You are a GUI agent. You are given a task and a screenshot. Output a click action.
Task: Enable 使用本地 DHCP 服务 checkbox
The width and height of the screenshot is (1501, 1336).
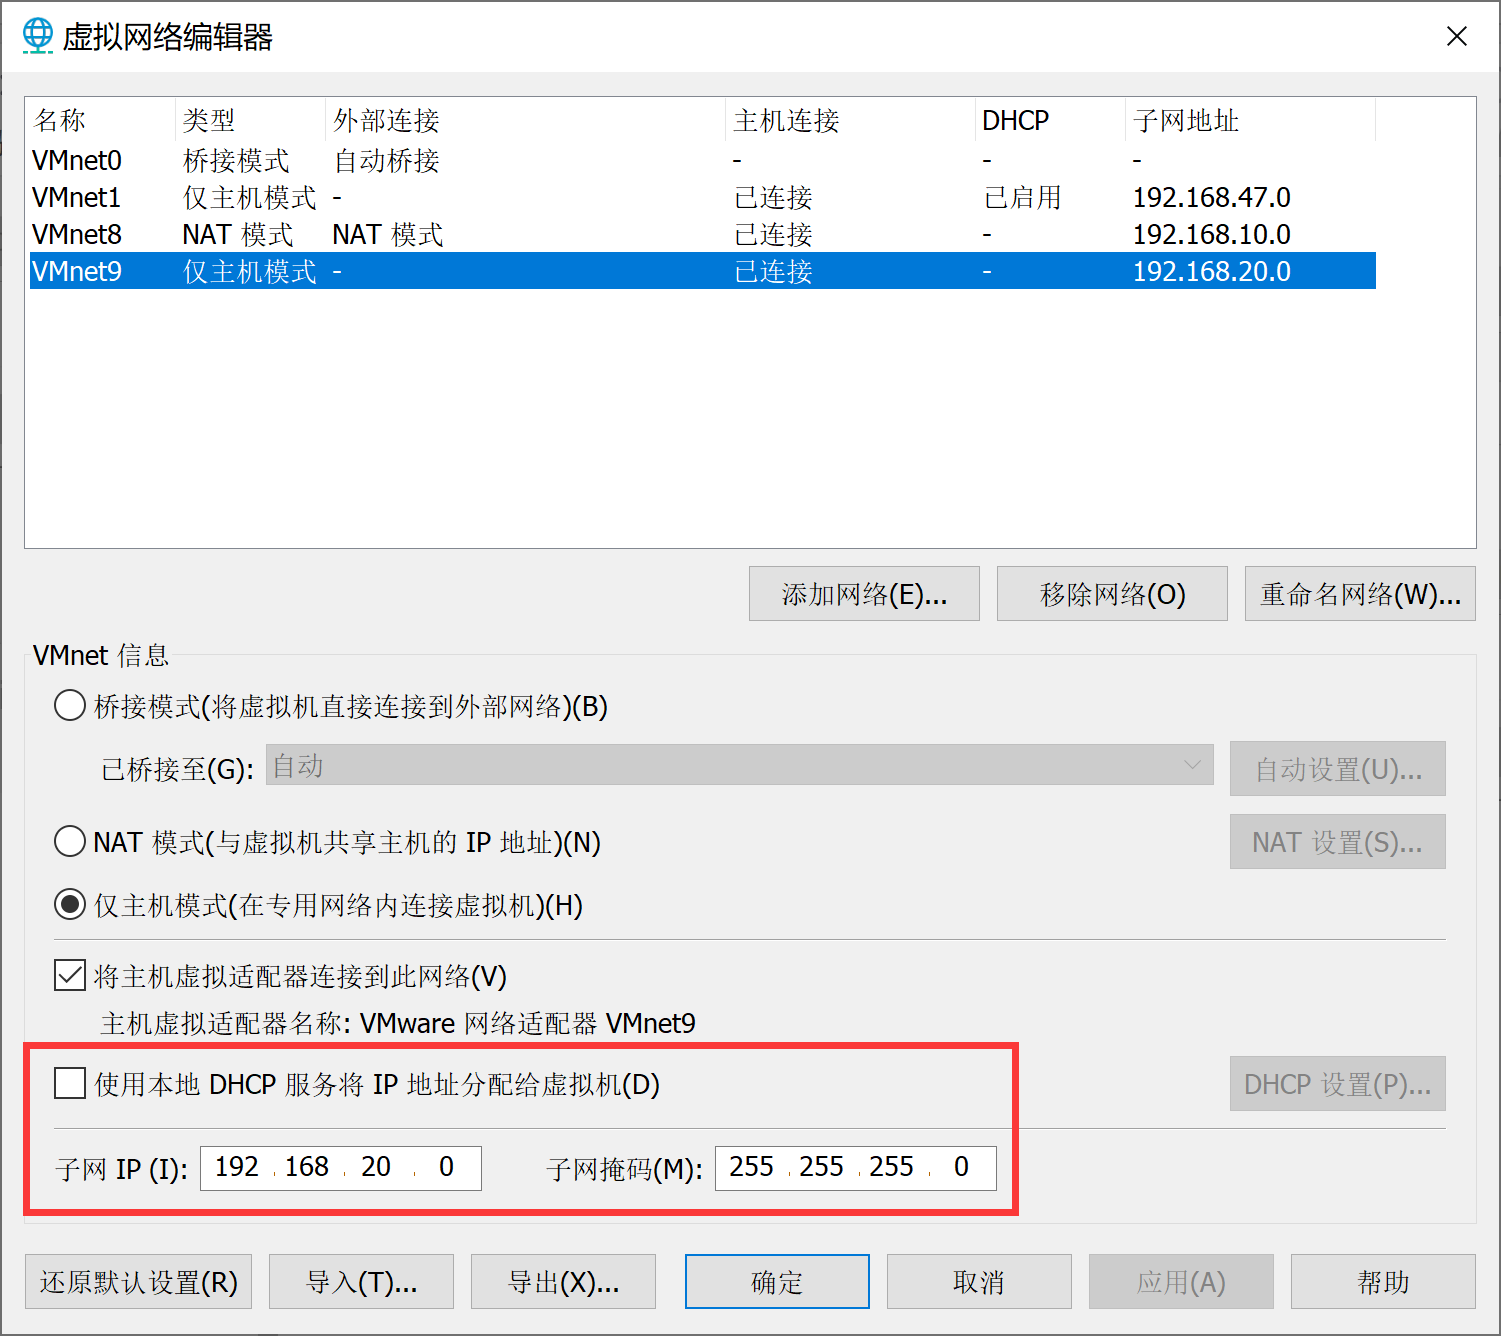70,1083
